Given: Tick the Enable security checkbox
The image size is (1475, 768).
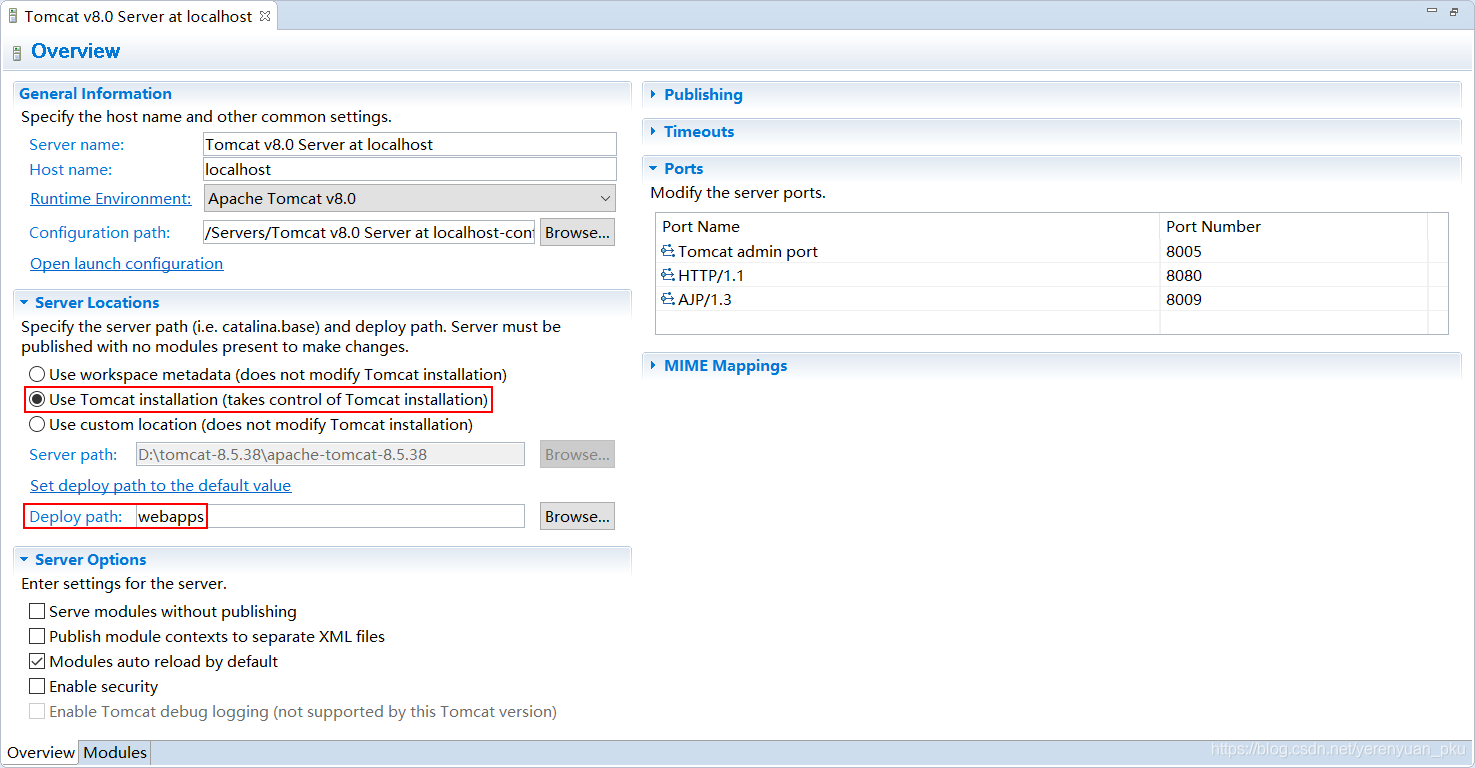Looking at the screenshot, I should 37,686.
